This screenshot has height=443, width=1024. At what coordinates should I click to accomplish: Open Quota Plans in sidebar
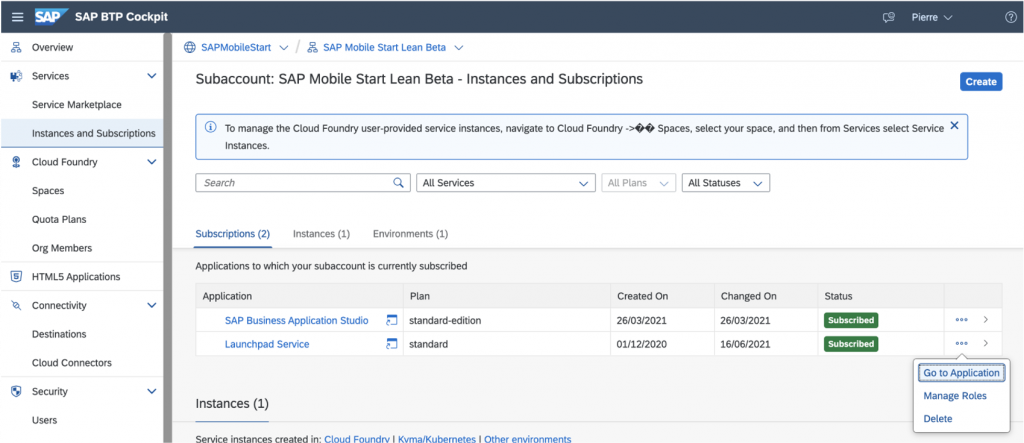[59, 220]
